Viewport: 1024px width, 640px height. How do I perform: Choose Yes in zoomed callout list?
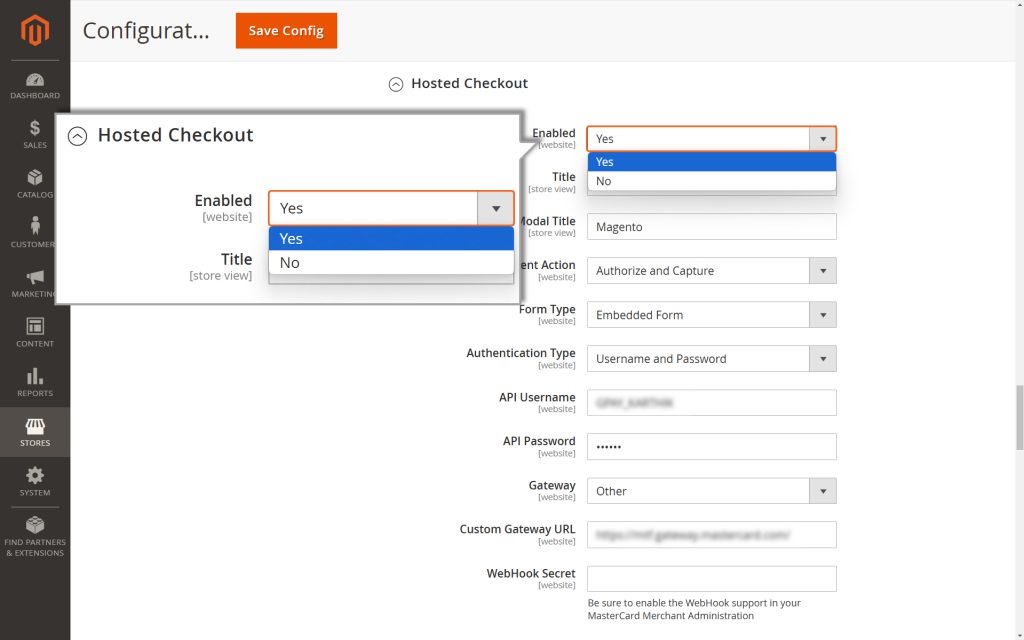point(391,238)
